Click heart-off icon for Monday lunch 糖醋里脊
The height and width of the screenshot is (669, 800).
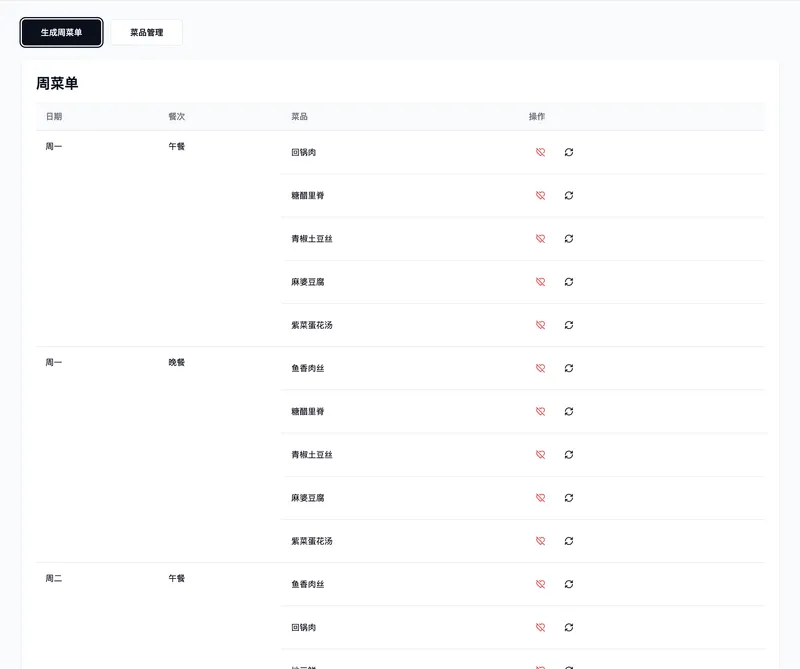(x=540, y=195)
